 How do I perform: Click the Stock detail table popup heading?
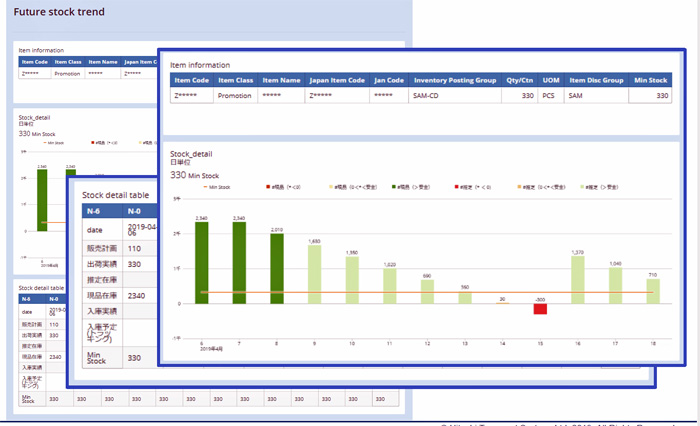116,195
